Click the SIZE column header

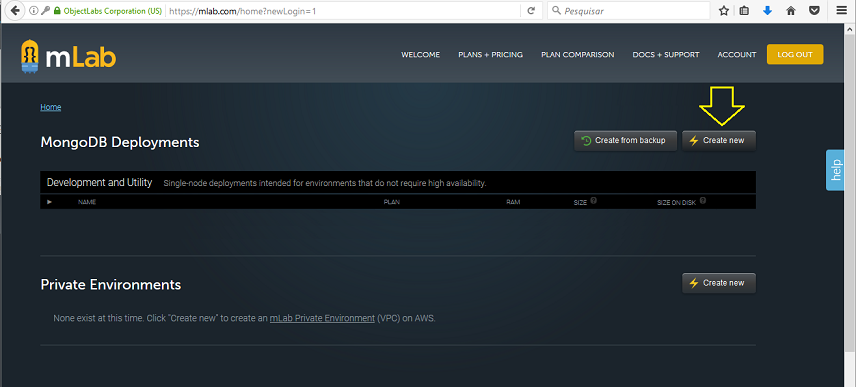click(x=580, y=203)
